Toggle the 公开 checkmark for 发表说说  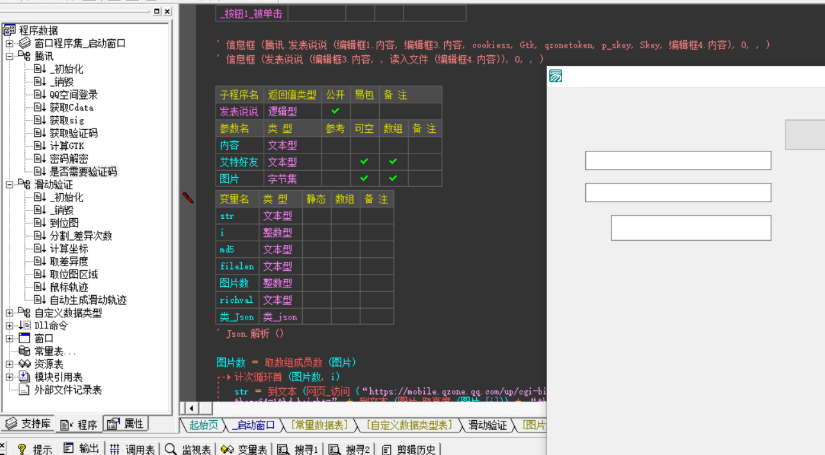point(335,111)
